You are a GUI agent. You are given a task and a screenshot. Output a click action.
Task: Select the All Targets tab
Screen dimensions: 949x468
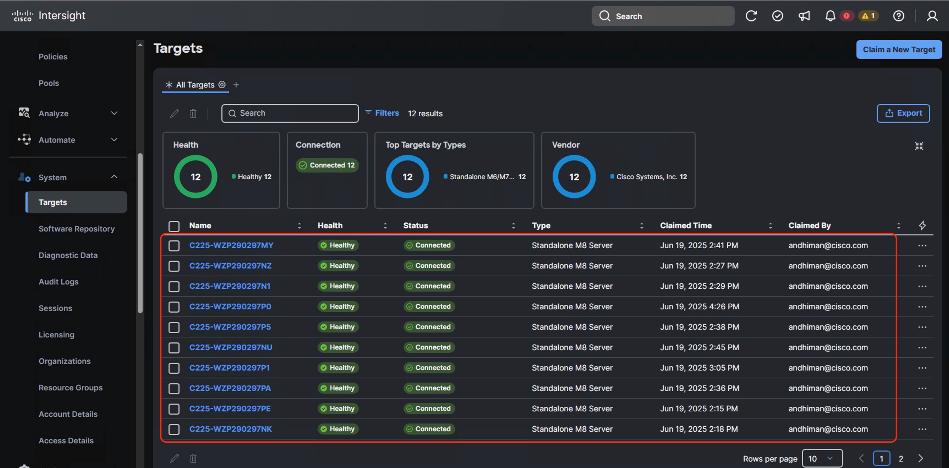point(195,85)
